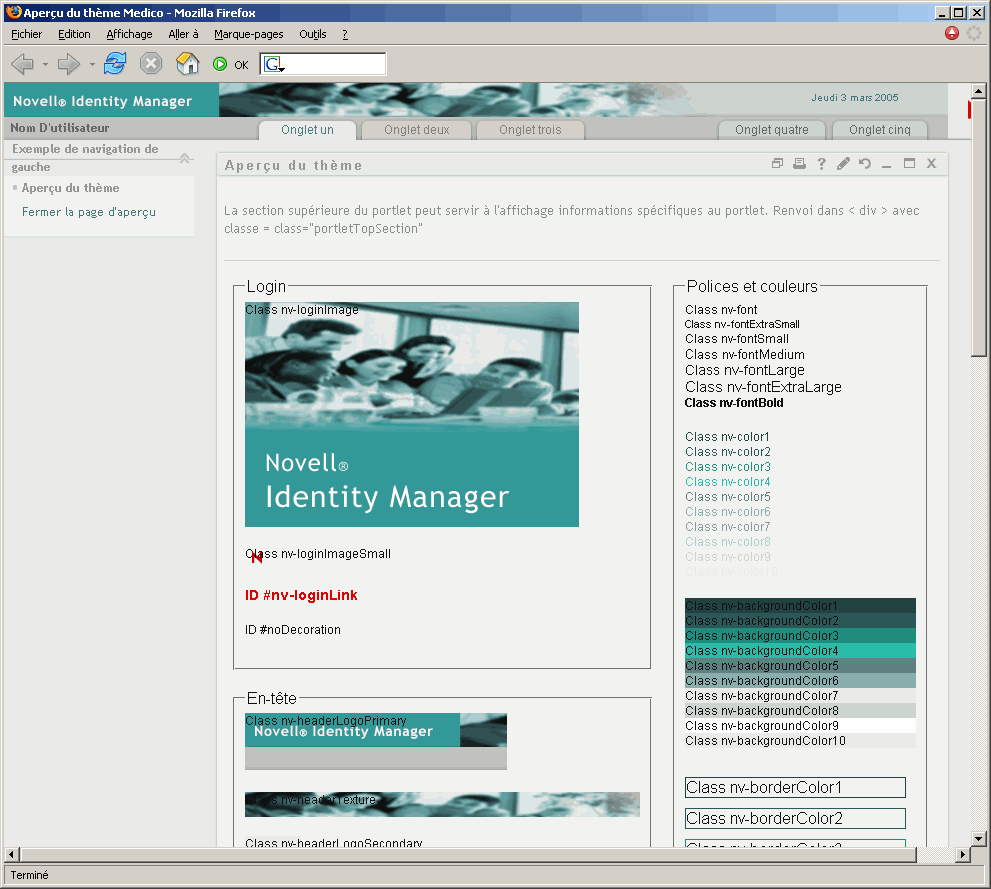This screenshot has height=889, width=991.
Task: Click the red update notification icon
Action: pyautogui.click(x=952, y=33)
